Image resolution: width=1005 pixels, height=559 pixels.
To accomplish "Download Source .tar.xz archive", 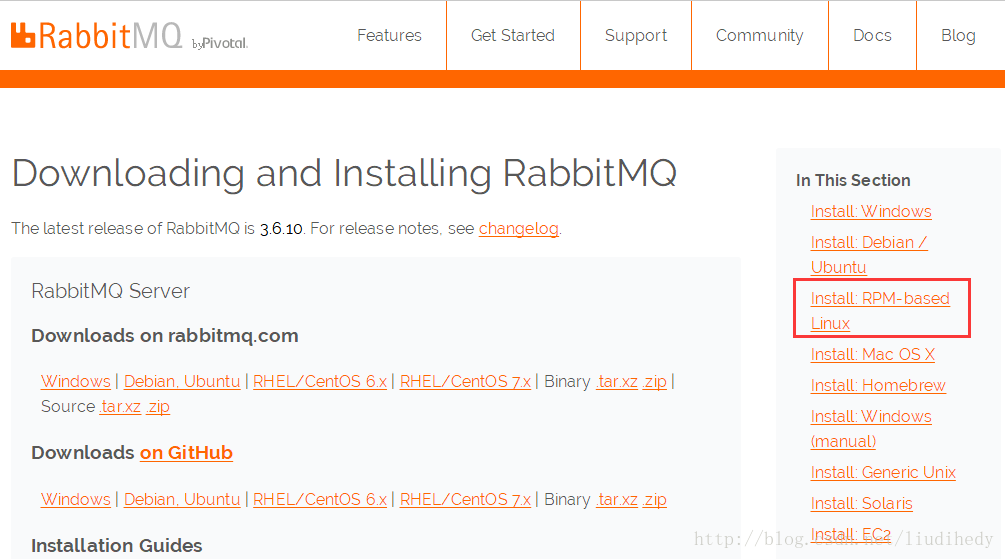I will 120,406.
